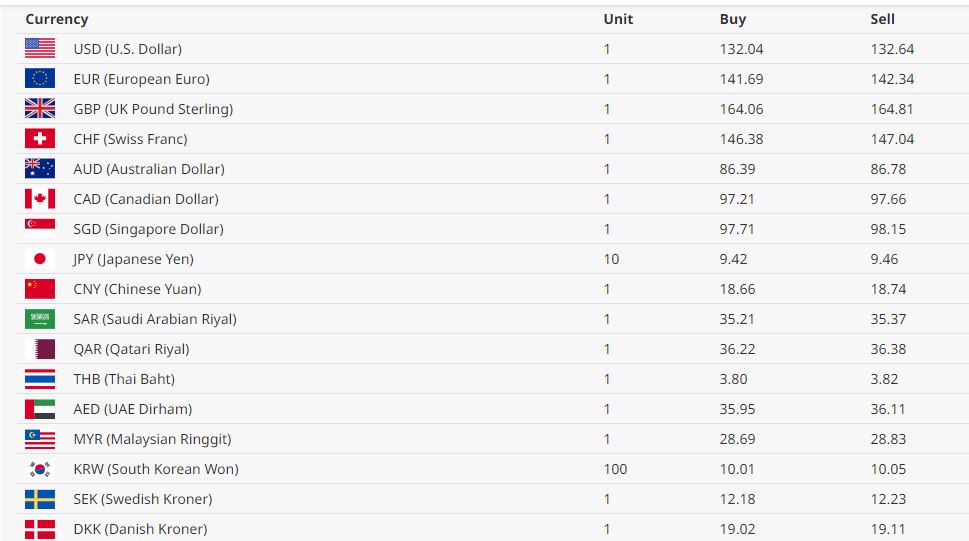Screen dimensions: 969x541
Task: Click the Buy column header
Action: click(732, 19)
